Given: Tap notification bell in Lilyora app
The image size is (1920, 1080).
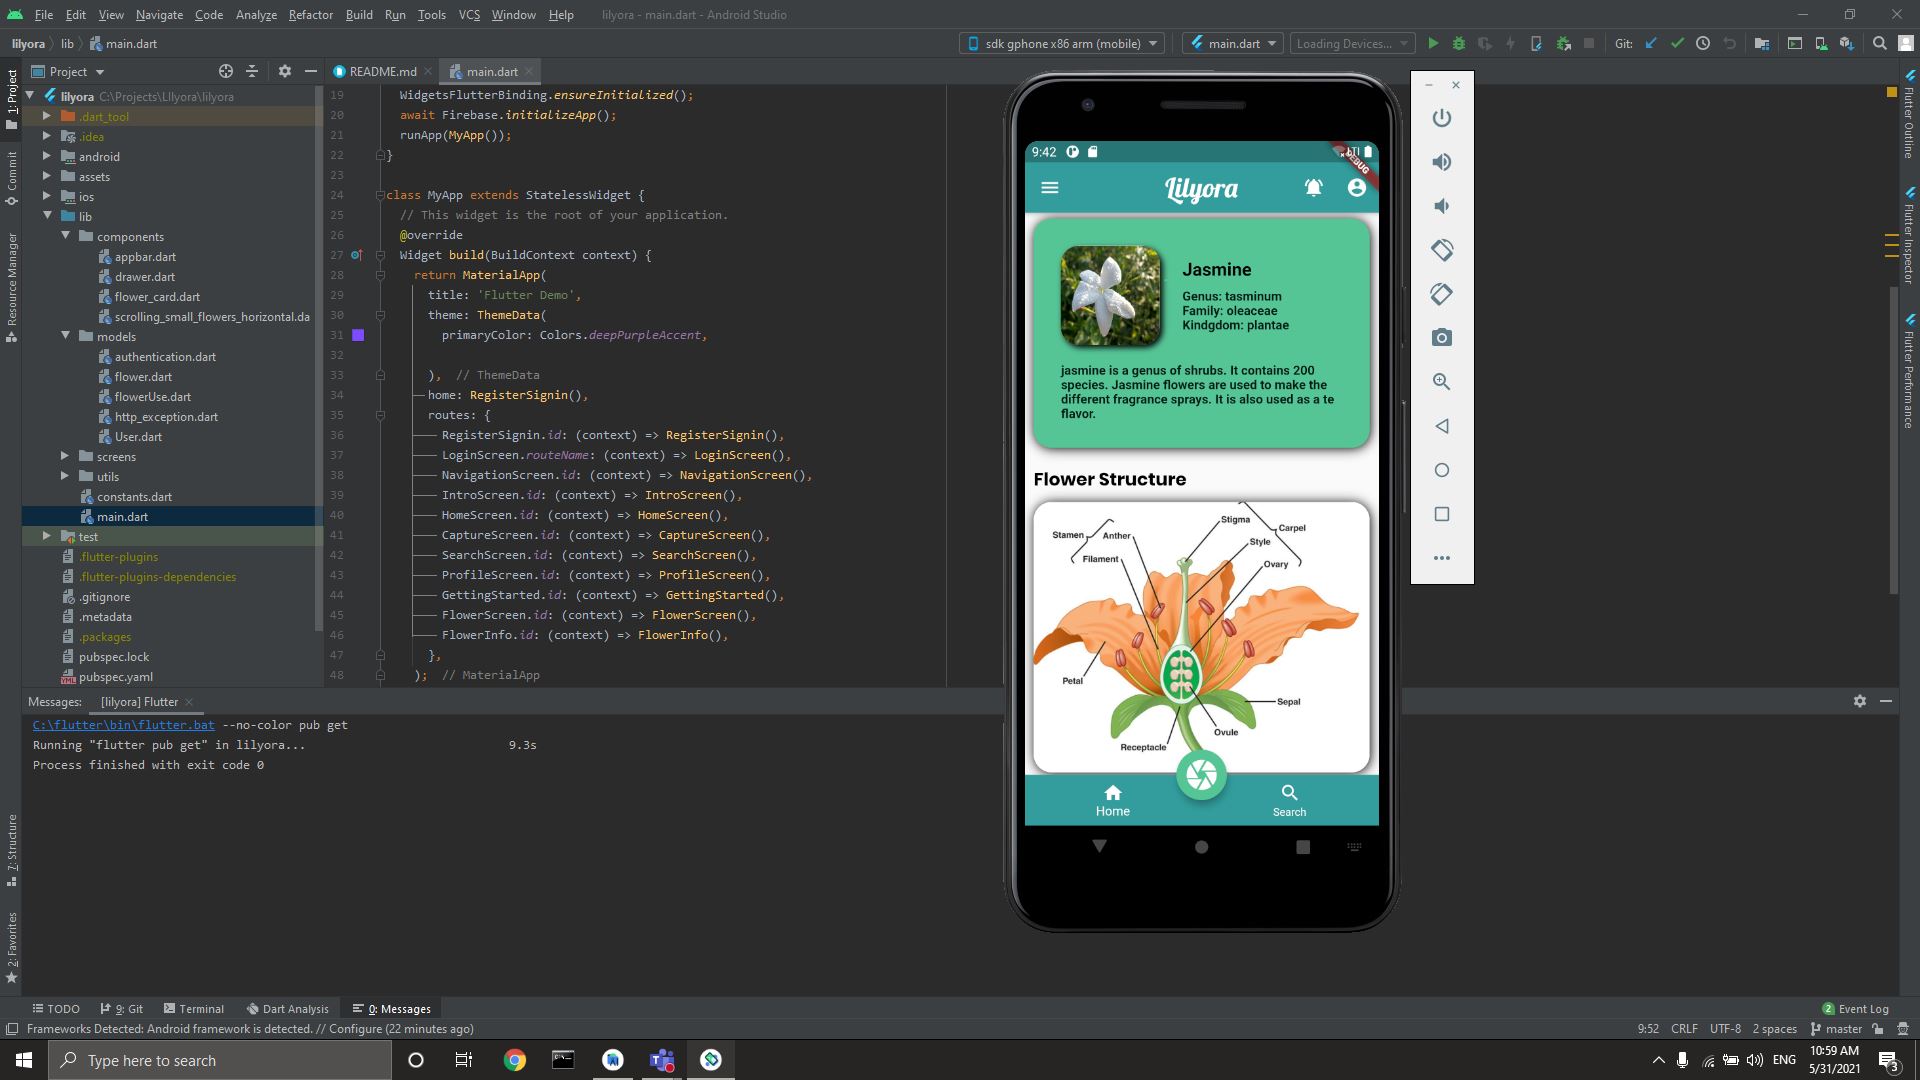Looking at the screenshot, I should (1313, 187).
